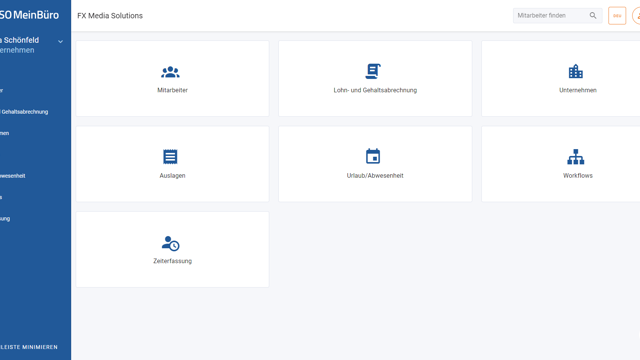Select Gehaltsabrechnung in the sidebar menu
Viewport: 640px width, 360px height.
[24, 112]
